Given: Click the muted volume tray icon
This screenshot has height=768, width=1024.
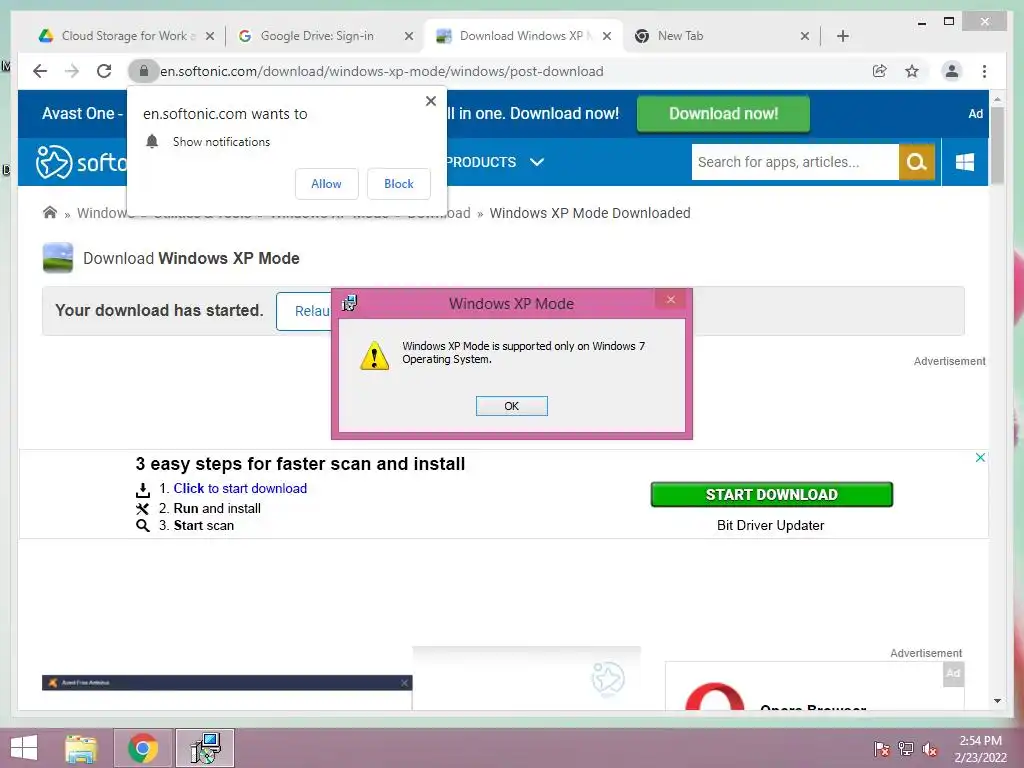Looking at the screenshot, I should 930,749.
